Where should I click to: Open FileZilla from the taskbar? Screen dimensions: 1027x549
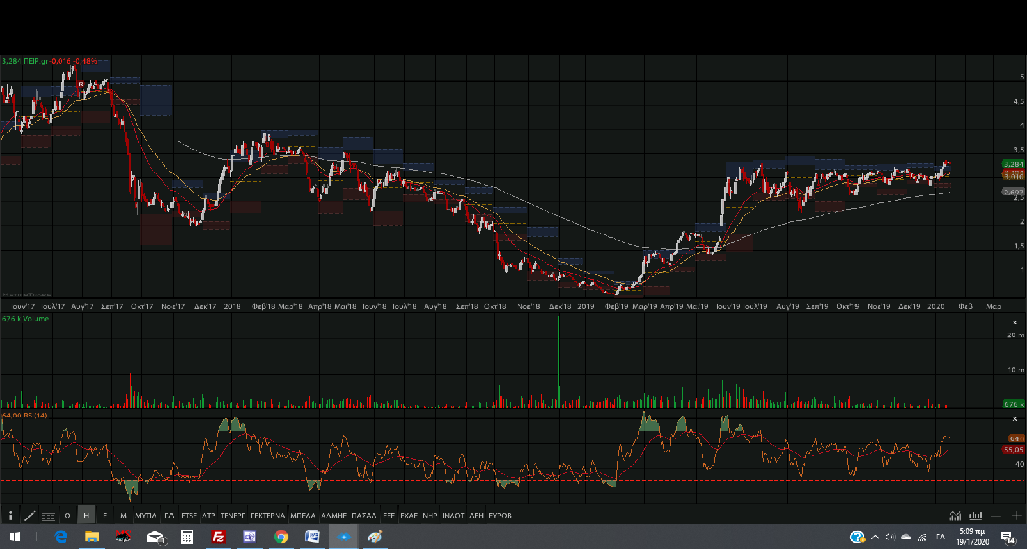pyautogui.click(x=217, y=537)
